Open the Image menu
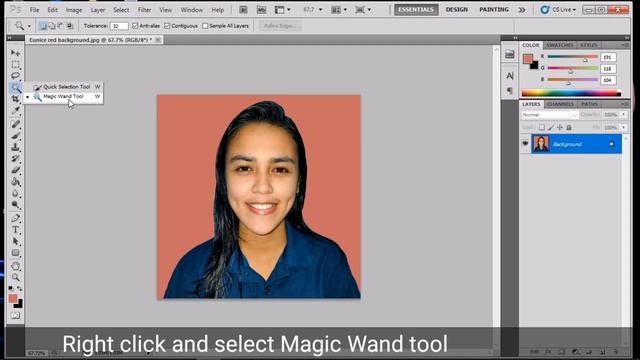The height and width of the screenshot is (360, 640). pos(74,10)
